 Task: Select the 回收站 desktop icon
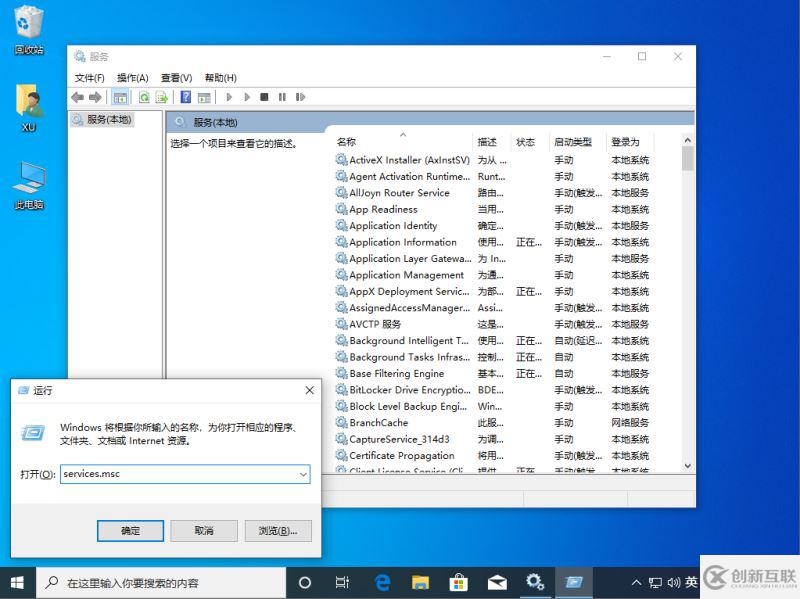tap(28, 29)
